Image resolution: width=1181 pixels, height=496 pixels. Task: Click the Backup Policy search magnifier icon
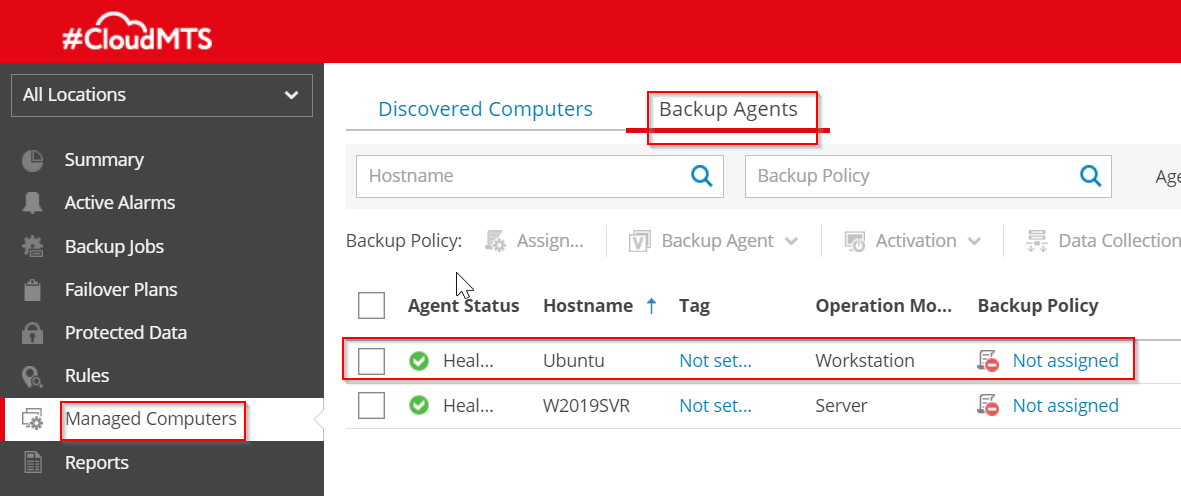click(x=1090, y=176)
